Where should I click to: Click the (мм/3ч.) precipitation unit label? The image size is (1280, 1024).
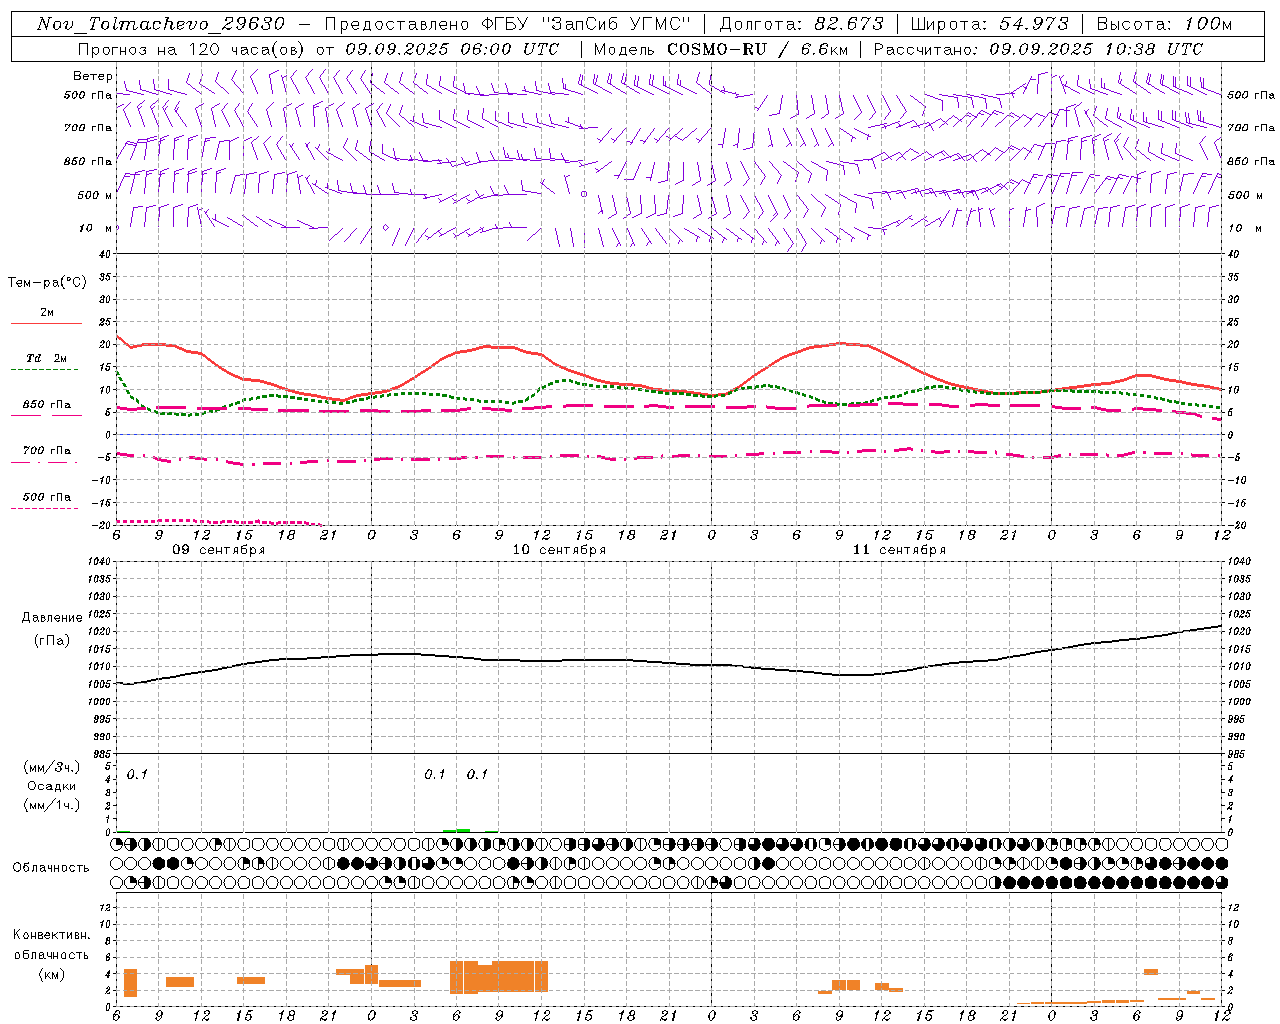click(x=52, y=768)
